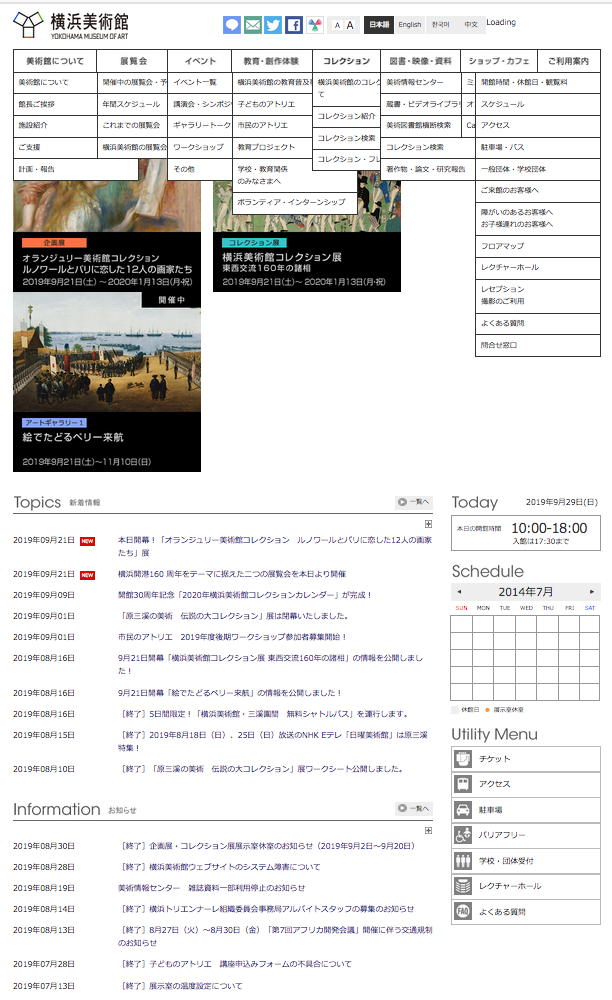Click the green mail envelope icon
612x1000 pixels.
252,25
